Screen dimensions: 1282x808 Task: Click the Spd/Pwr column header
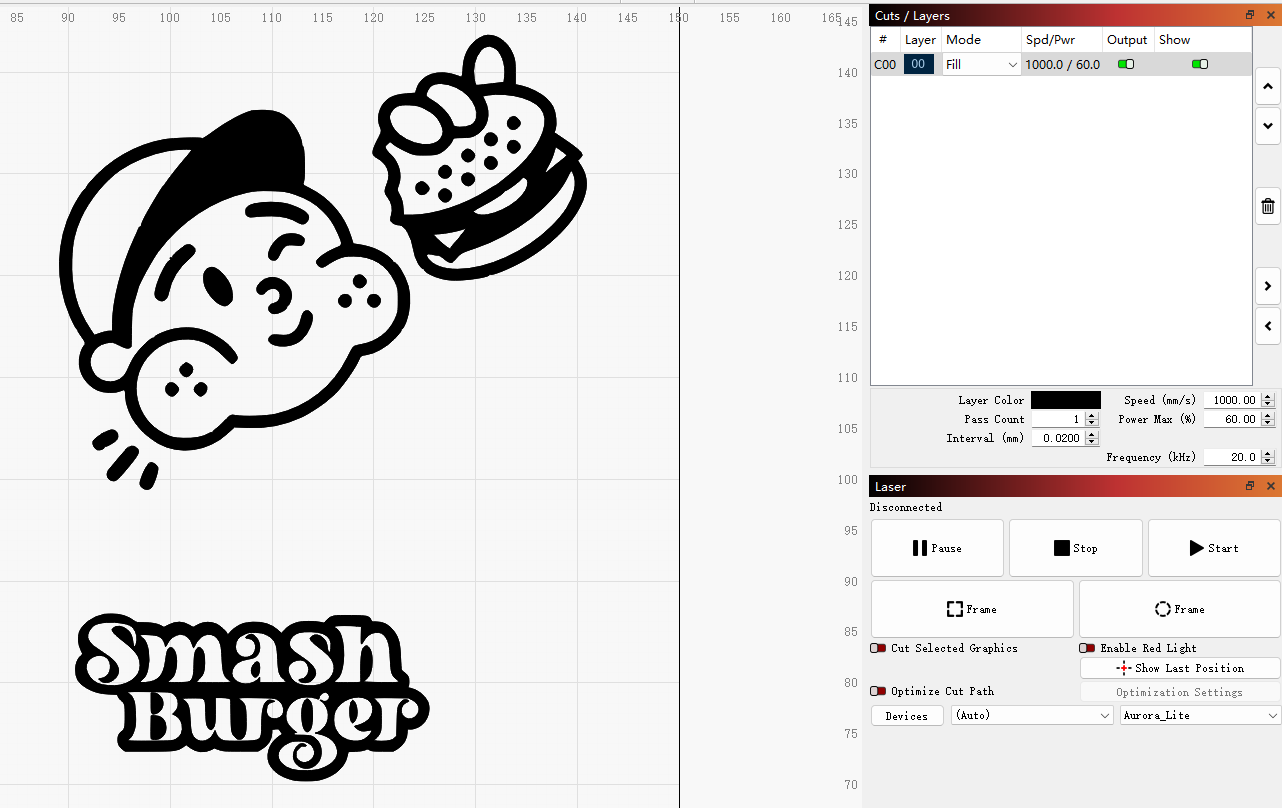pos(1061,40)
